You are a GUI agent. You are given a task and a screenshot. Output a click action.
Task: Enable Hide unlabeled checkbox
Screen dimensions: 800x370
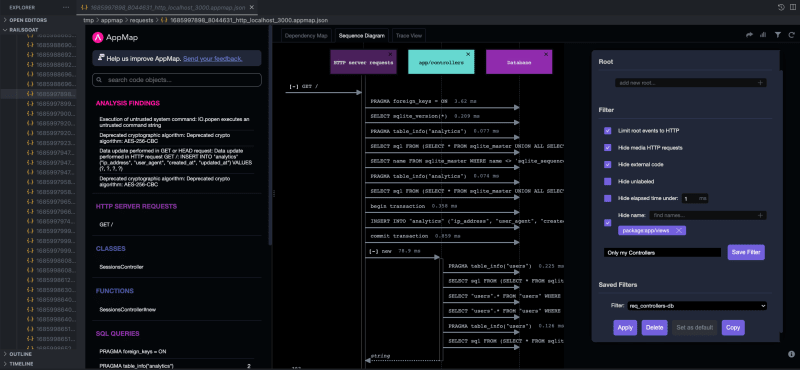click(x=608, y=181)
